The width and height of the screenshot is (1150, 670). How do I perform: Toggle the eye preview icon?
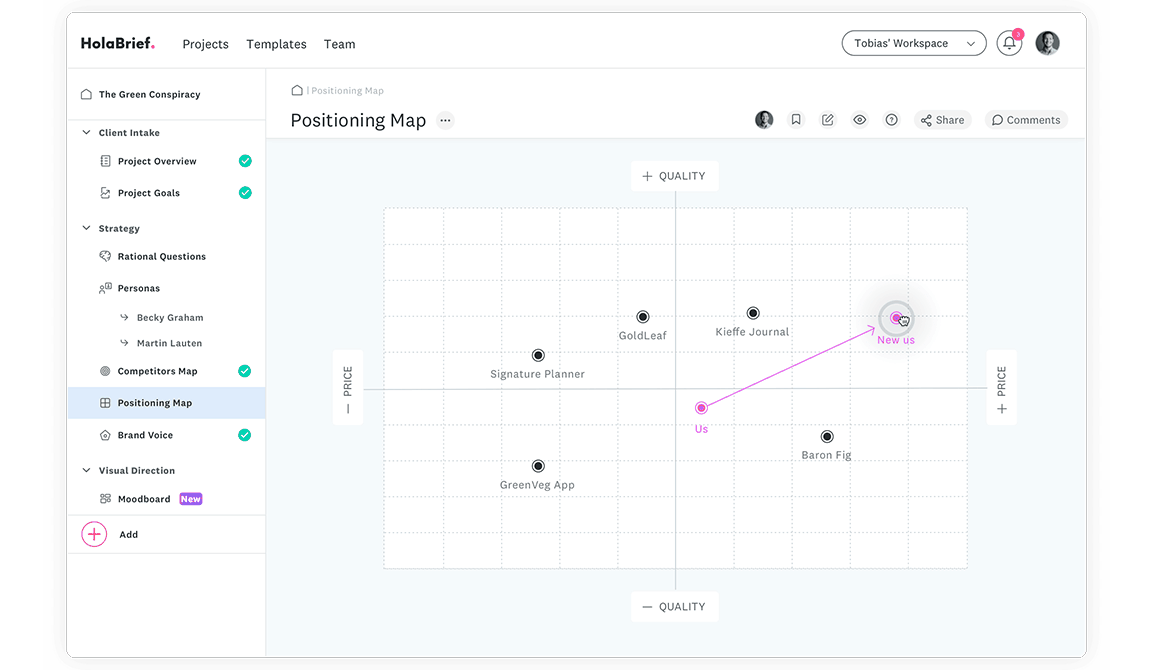(x=859, y=120)
